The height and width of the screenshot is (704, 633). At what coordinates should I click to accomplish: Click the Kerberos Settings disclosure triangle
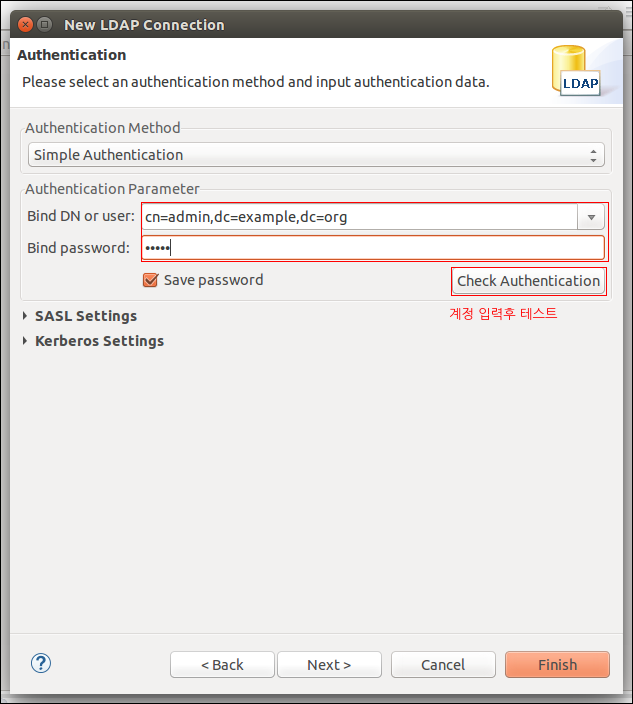(x=25, y=341)
